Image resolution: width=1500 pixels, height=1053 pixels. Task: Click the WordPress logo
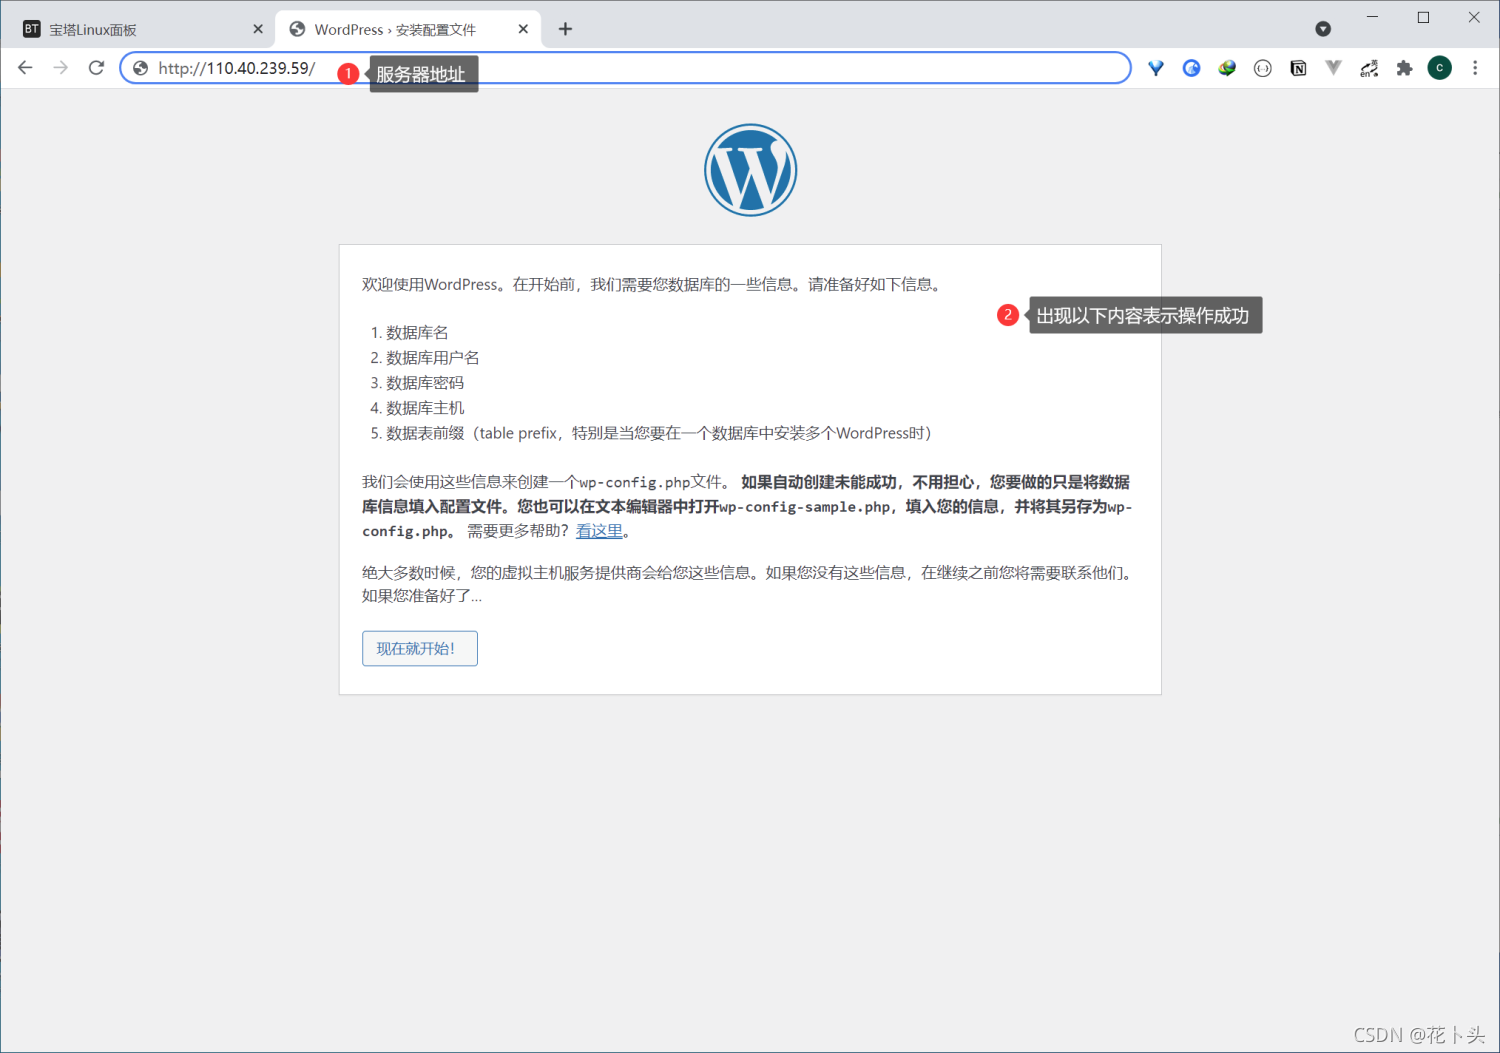point(750,170)
